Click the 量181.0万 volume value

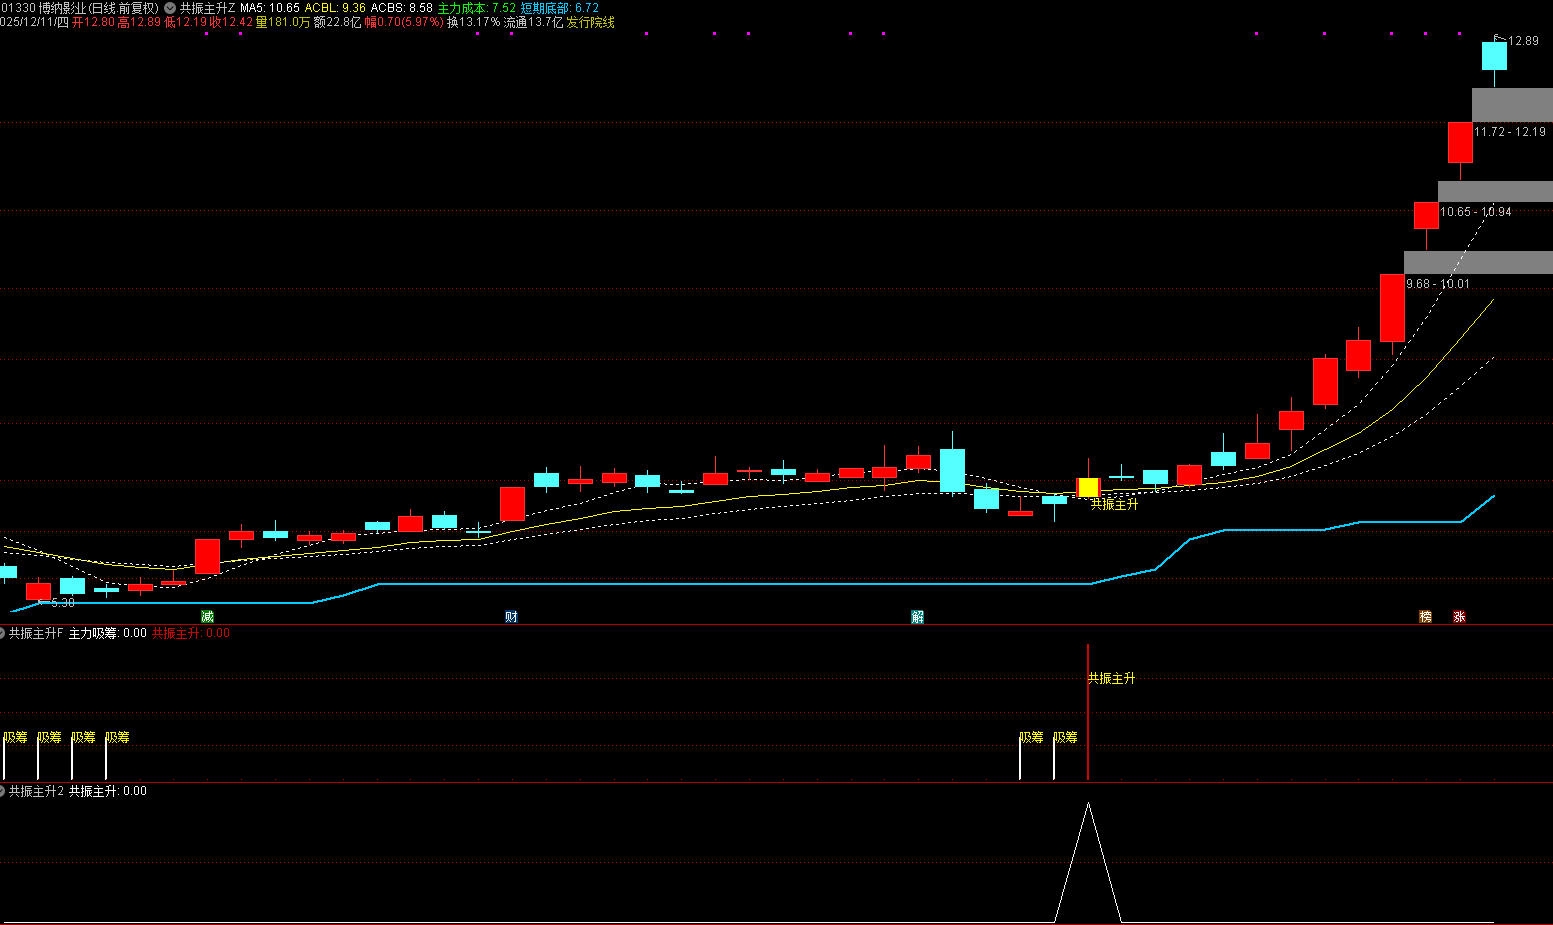pos(282,22)
